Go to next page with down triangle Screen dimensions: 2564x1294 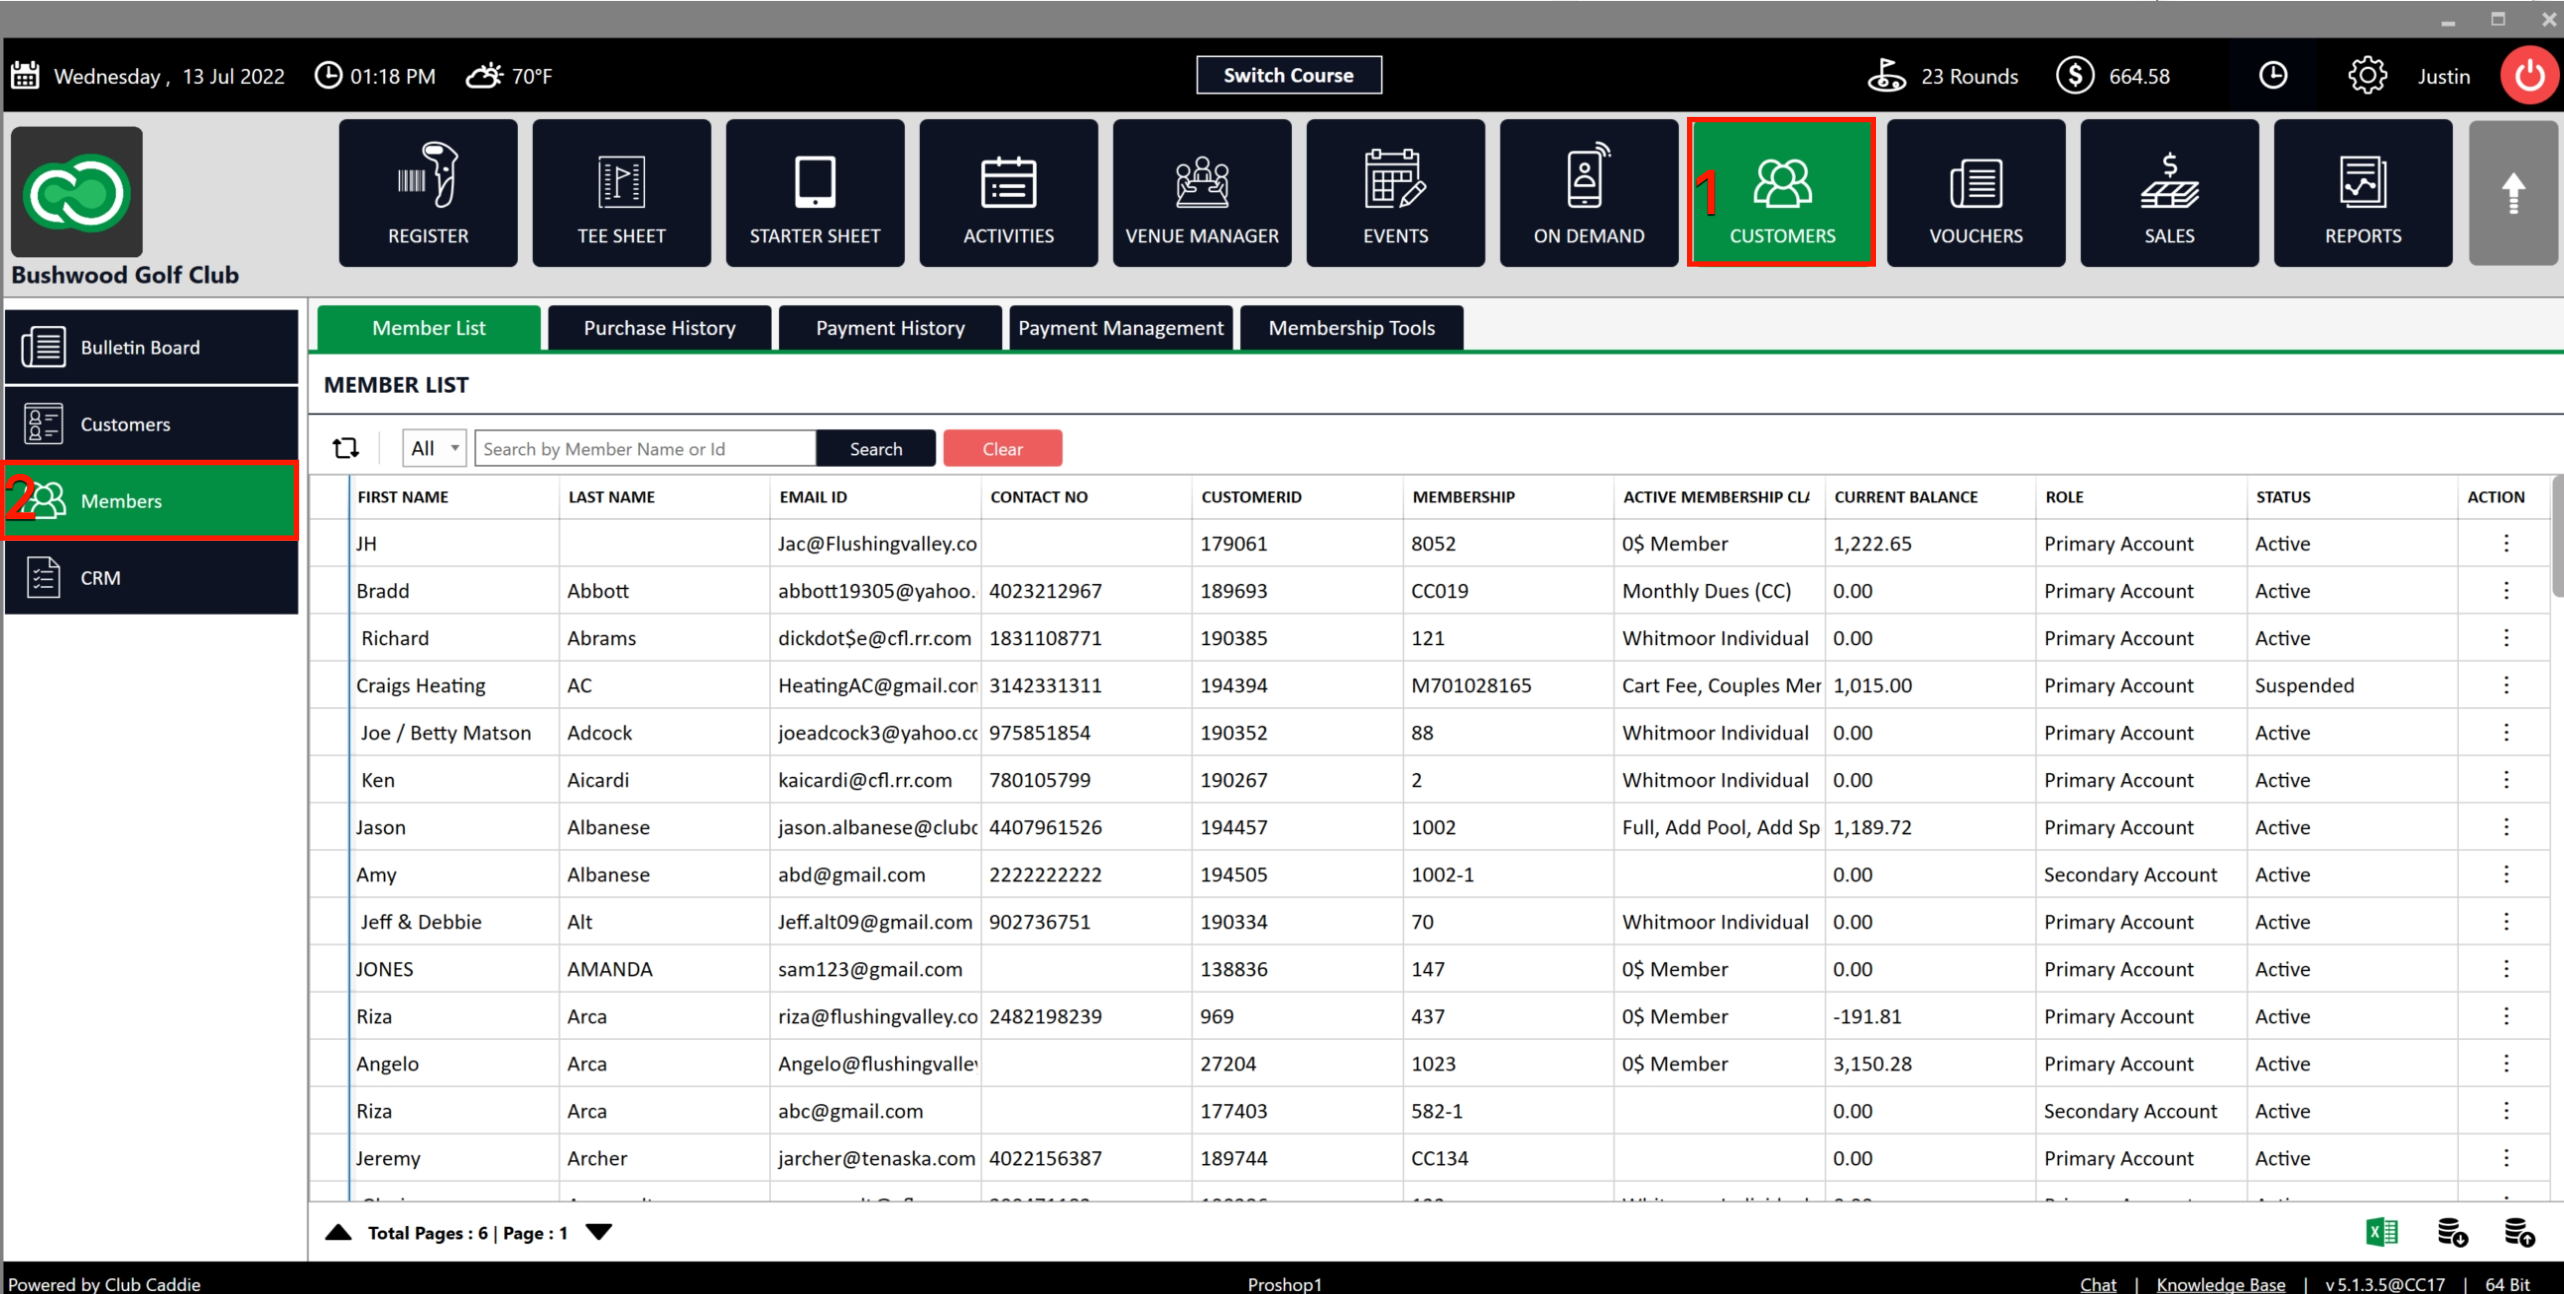[599, 1232]
